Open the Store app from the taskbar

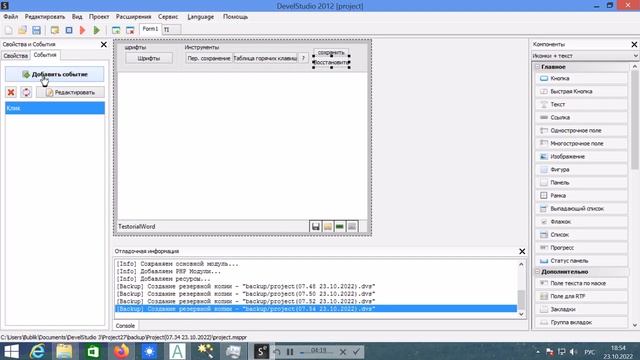[93, 351]
